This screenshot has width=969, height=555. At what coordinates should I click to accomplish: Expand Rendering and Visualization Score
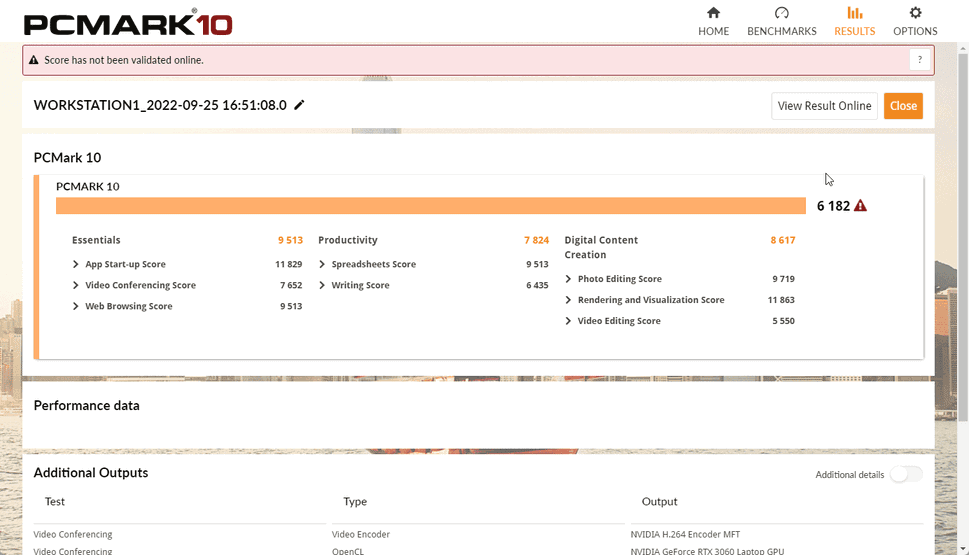coord(569,300)
